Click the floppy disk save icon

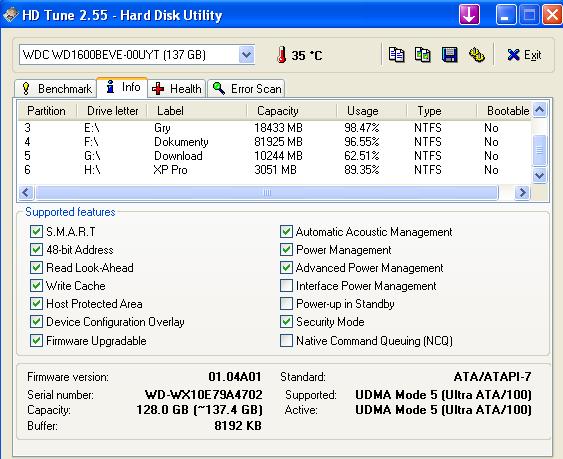(449, 55)
